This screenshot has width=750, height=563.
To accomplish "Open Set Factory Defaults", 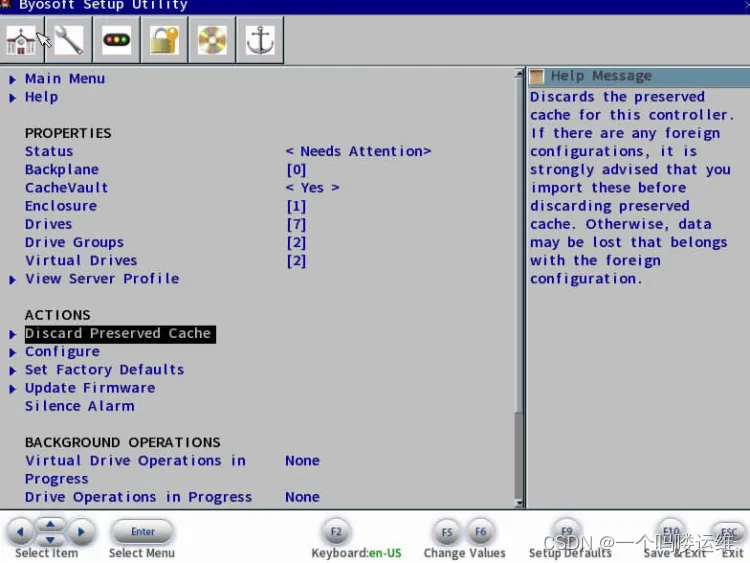I will click(x=104, y=370).
